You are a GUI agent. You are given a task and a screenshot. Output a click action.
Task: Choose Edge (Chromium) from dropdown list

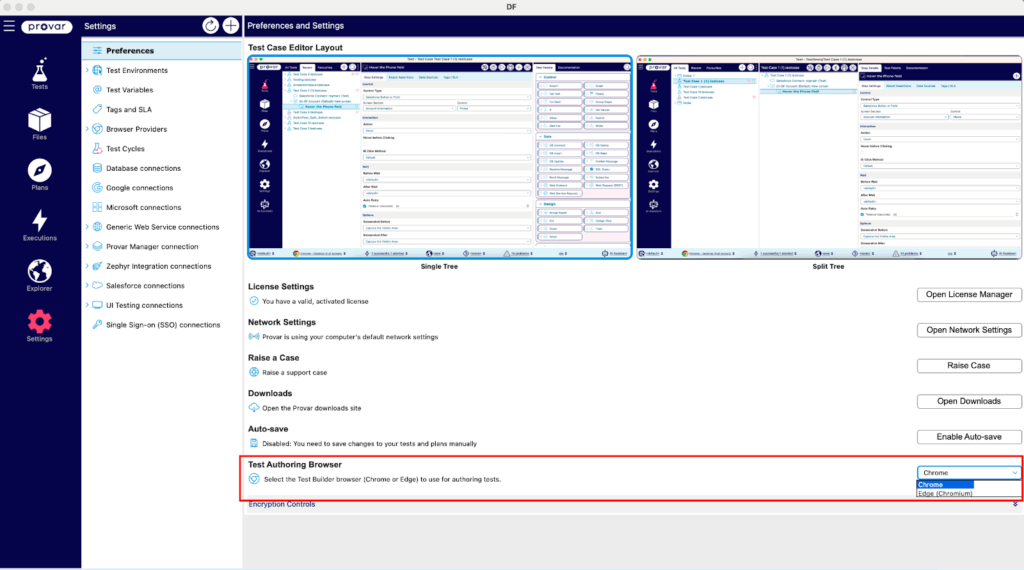945,494
